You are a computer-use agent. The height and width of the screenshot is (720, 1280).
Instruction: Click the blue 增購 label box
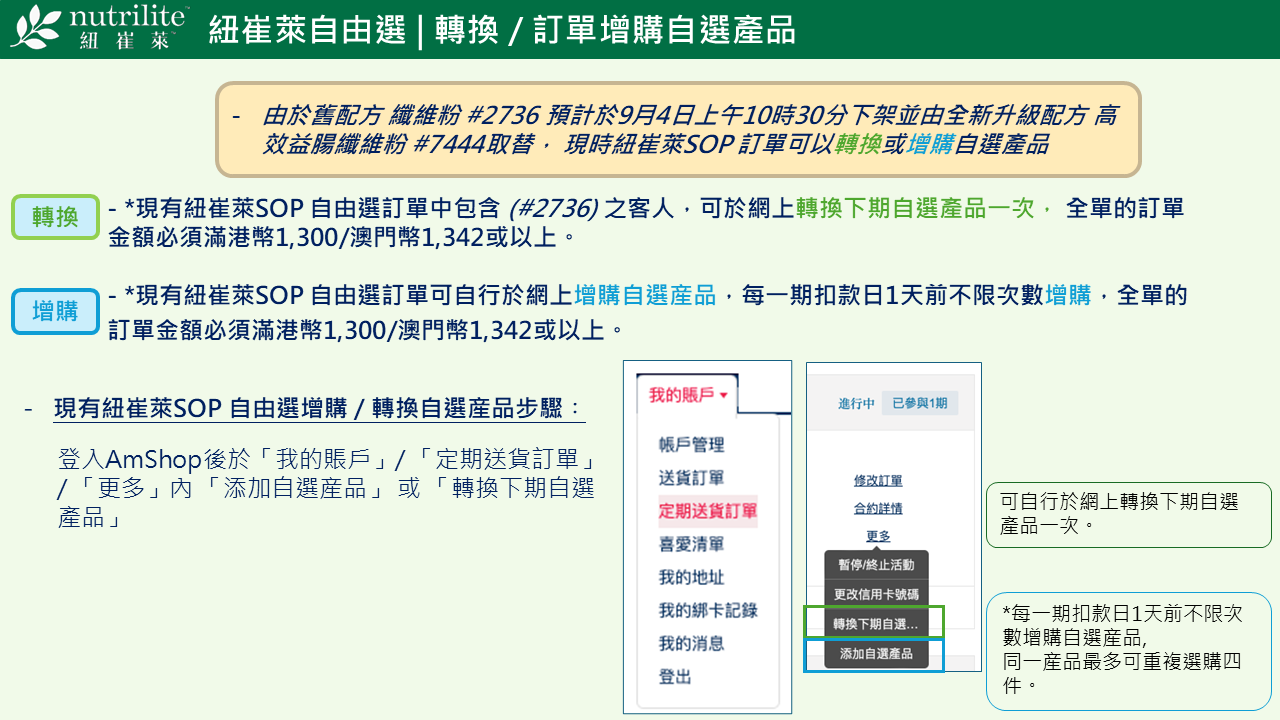(x=55, y=311)
